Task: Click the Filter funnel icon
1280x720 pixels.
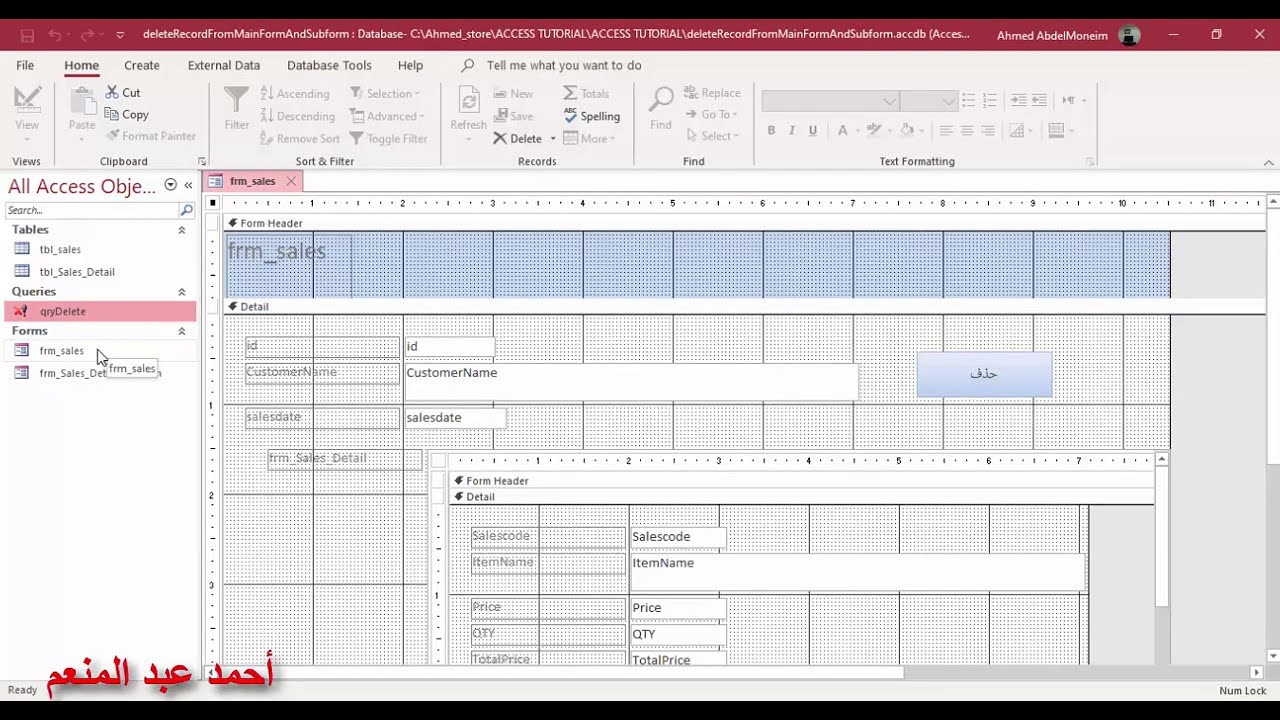Action: 236,100
